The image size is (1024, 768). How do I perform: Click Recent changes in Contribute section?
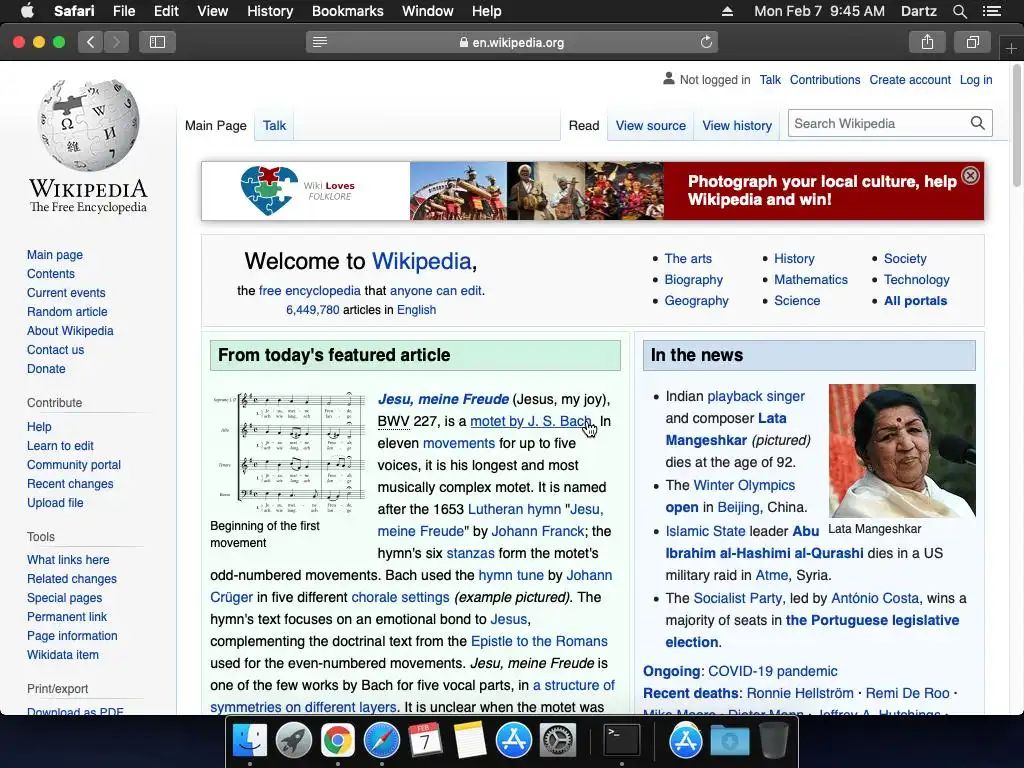[x=70, y=483]
